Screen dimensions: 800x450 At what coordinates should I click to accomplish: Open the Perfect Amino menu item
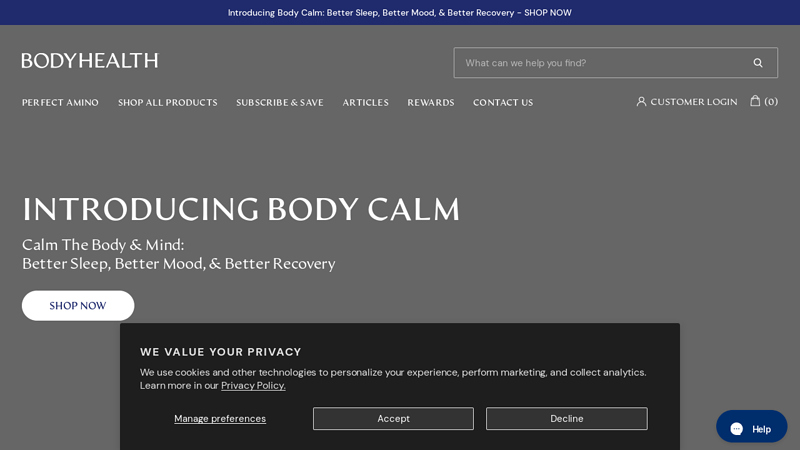pyautogui.click(x=60, y=103)
